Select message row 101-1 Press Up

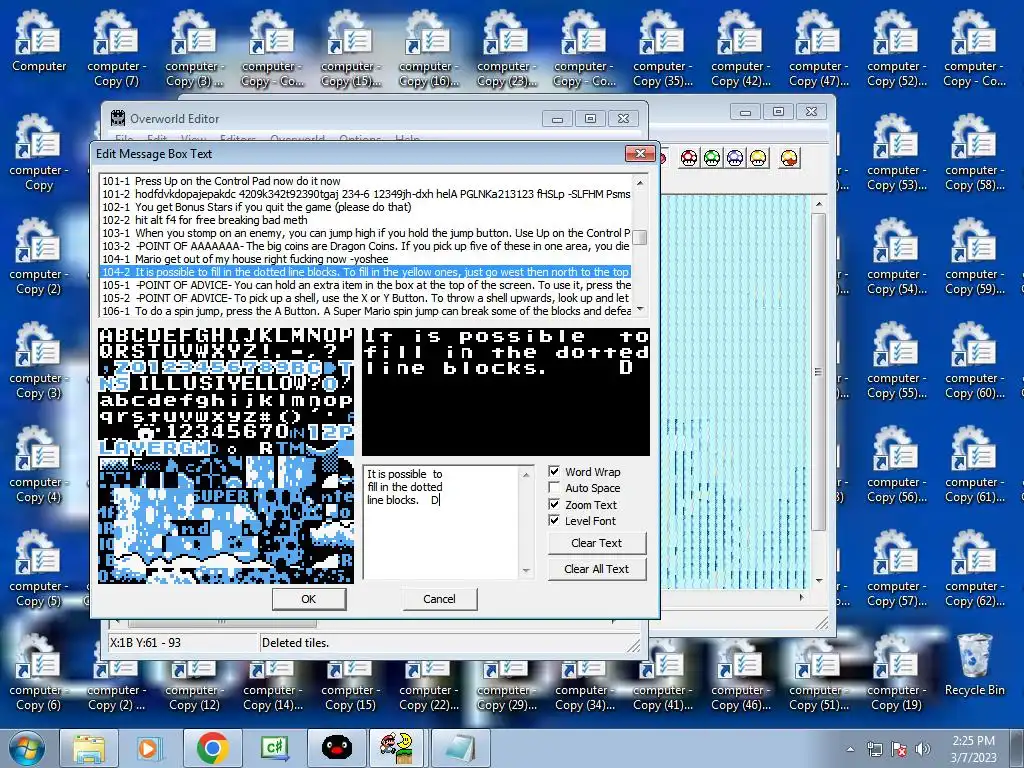click(366, 181)
